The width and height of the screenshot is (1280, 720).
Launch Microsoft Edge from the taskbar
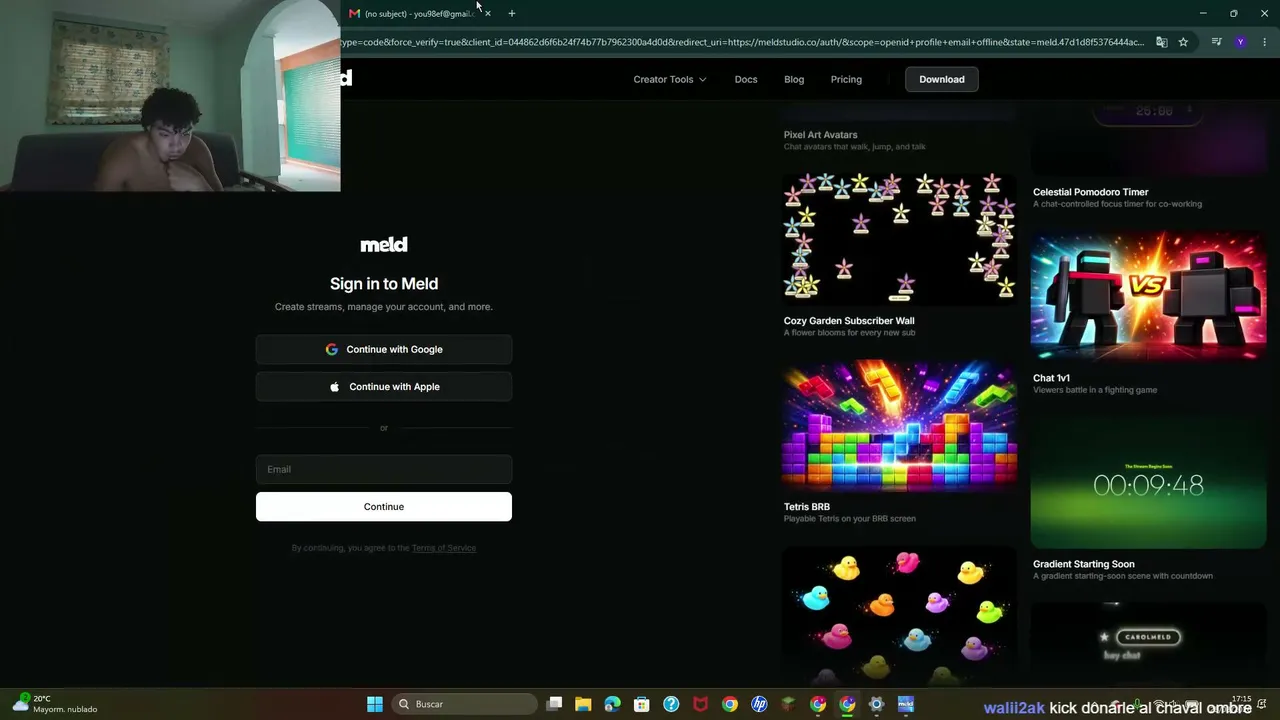coord(613,704)
